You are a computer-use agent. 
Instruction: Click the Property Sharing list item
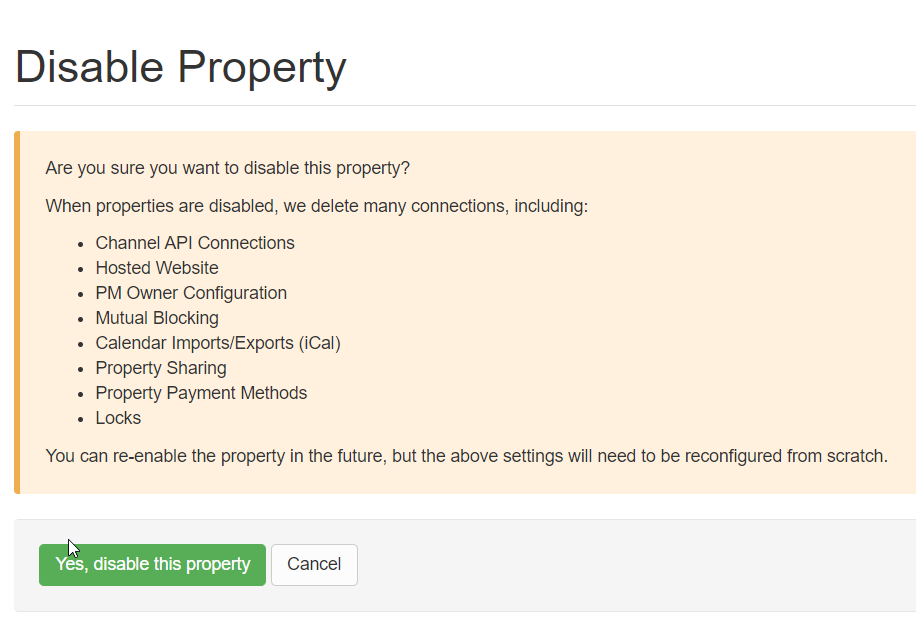click(x=160, y=368)
